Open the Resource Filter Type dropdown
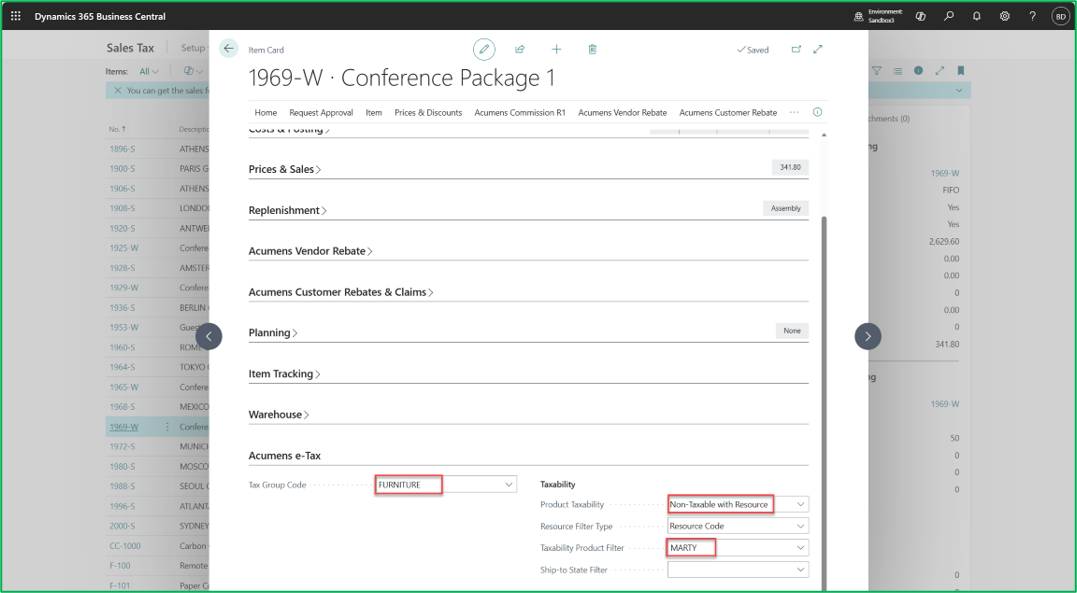 point(800,526)
